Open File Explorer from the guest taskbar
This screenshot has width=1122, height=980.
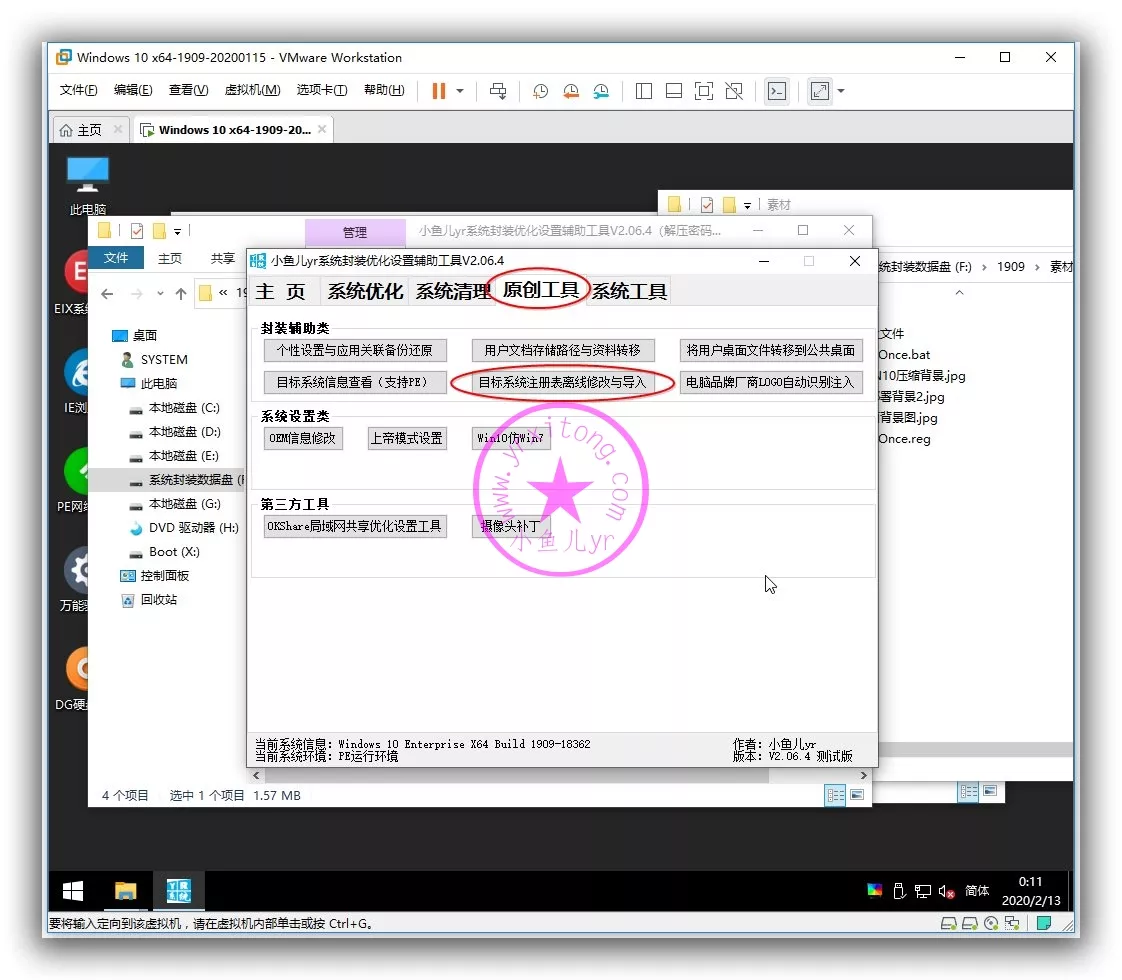tap(125, 891)
